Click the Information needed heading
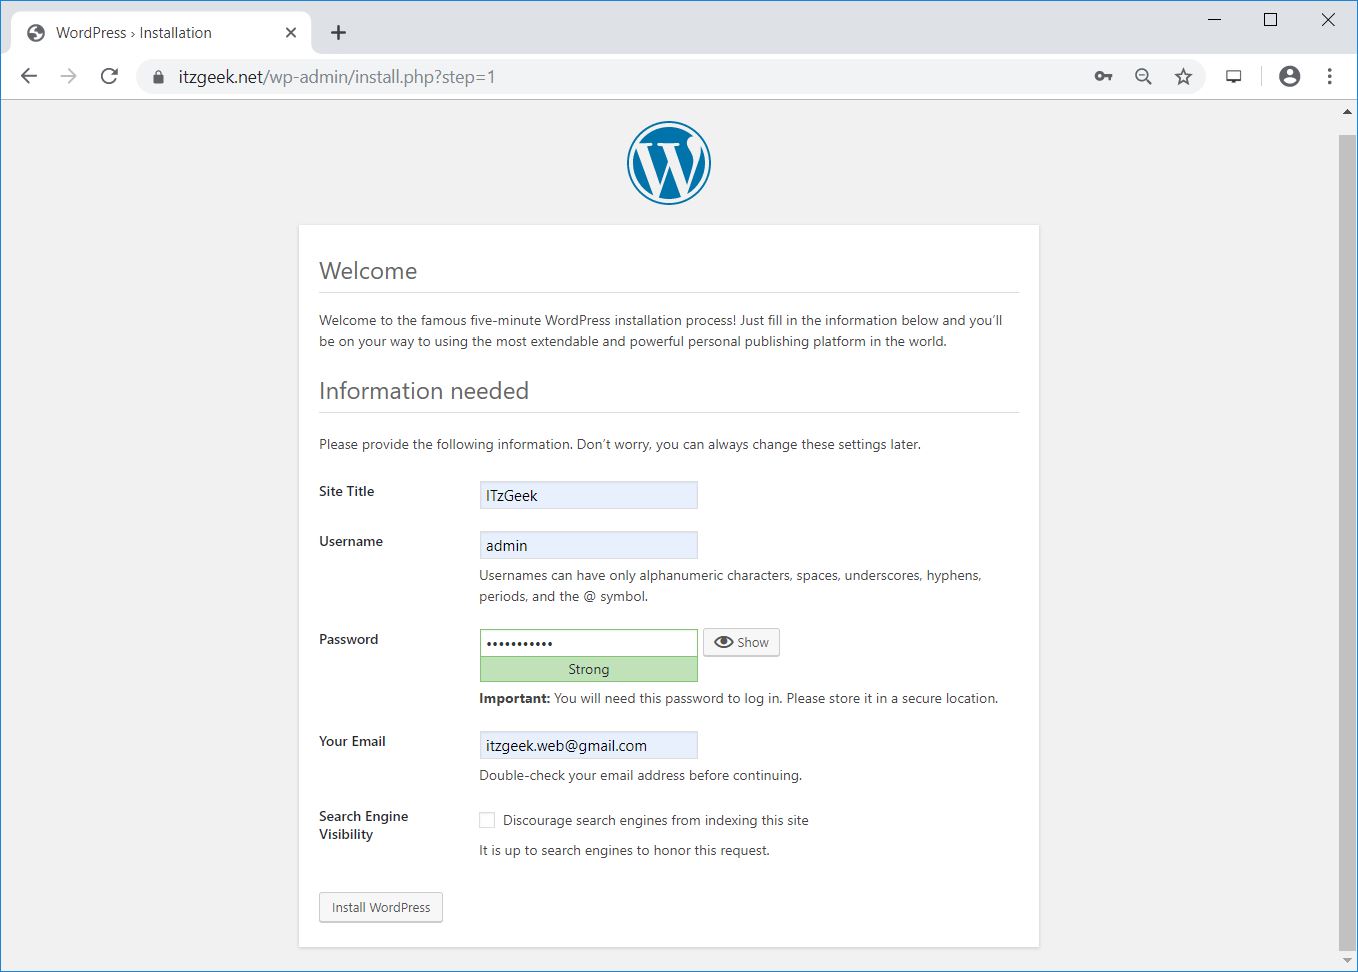1358x972 pixels. pyautogui.click(x=424, y=391)
